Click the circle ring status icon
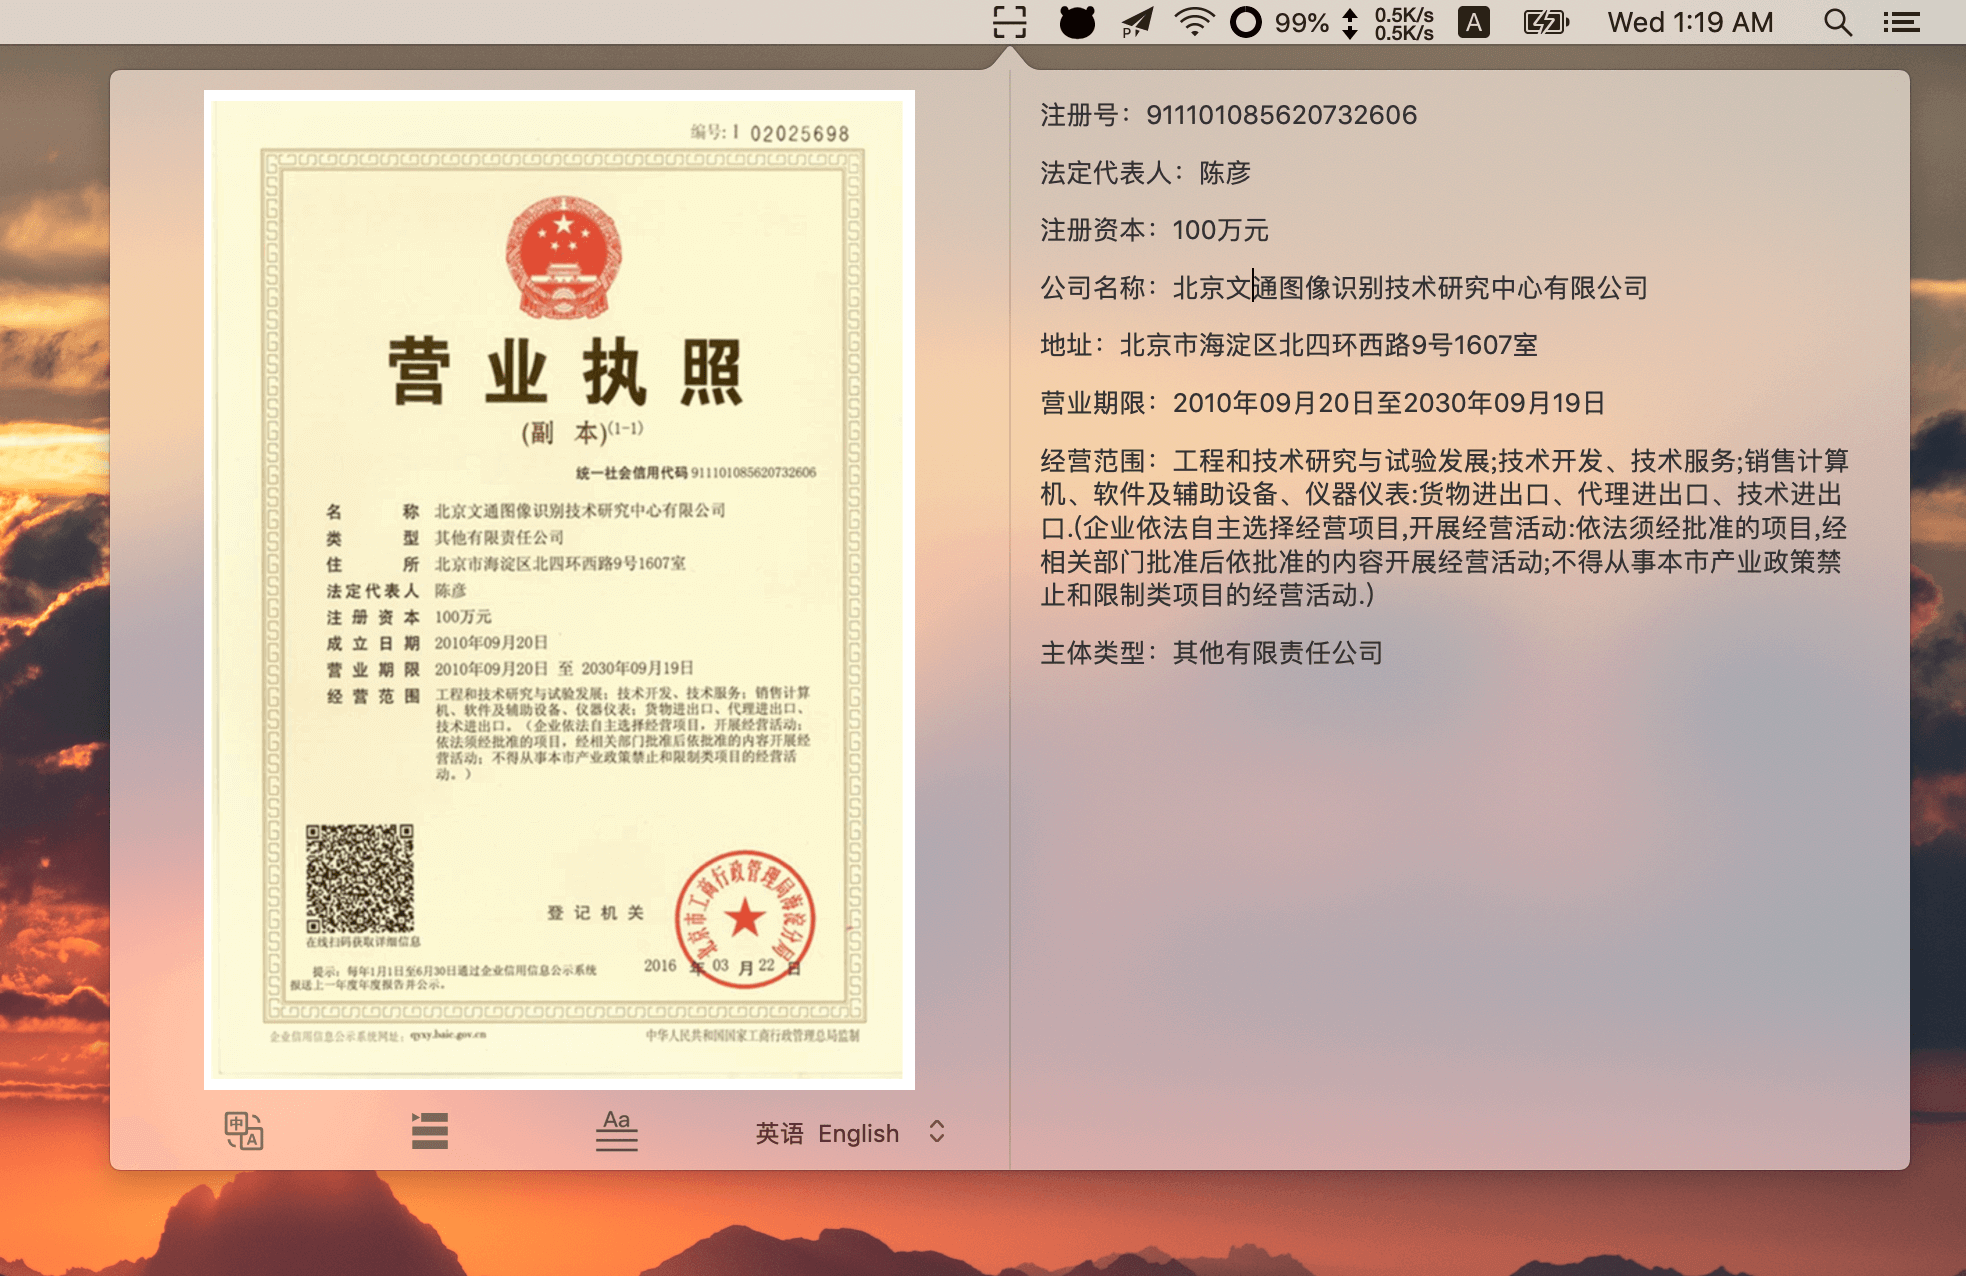1966x1276 pixels. click(1245, 22)
